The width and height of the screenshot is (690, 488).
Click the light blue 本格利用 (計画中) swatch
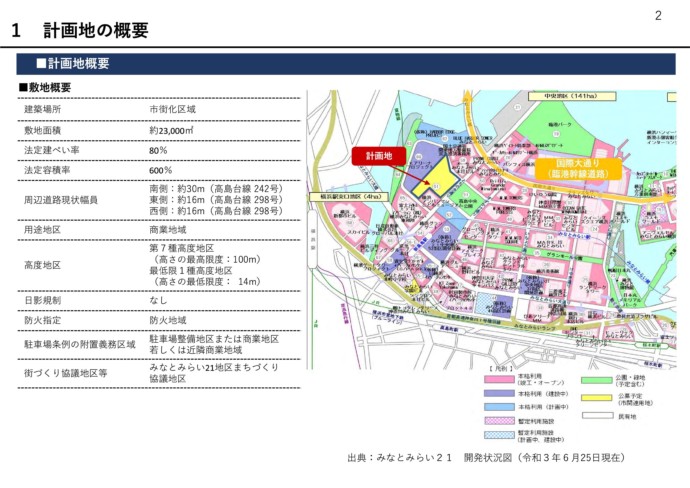click(498, 408)
